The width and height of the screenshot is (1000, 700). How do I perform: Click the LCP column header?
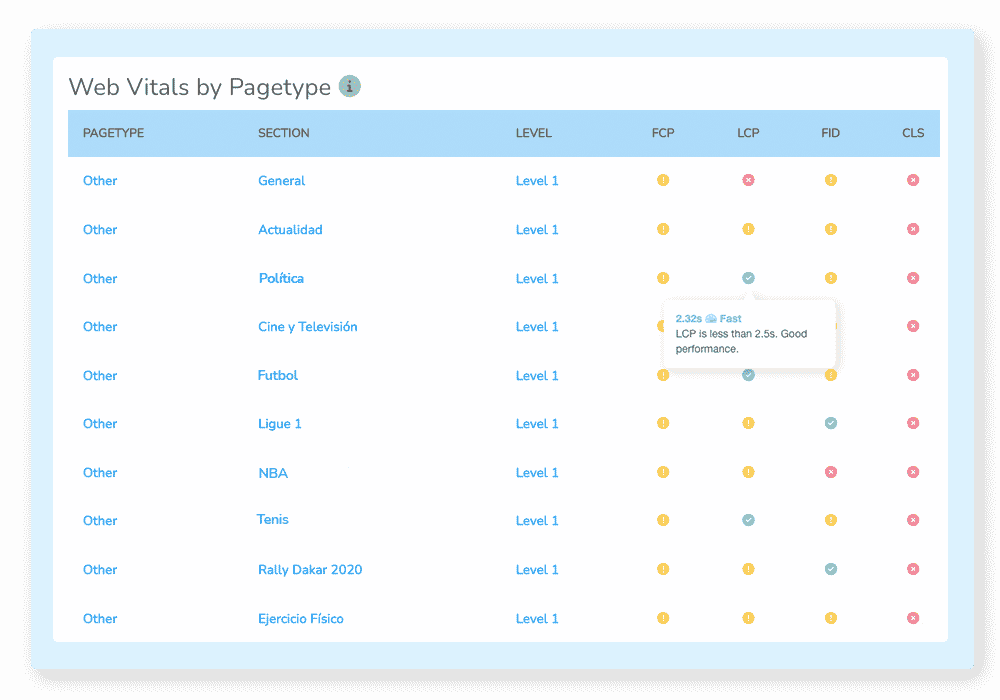click(x=748, y=133)
